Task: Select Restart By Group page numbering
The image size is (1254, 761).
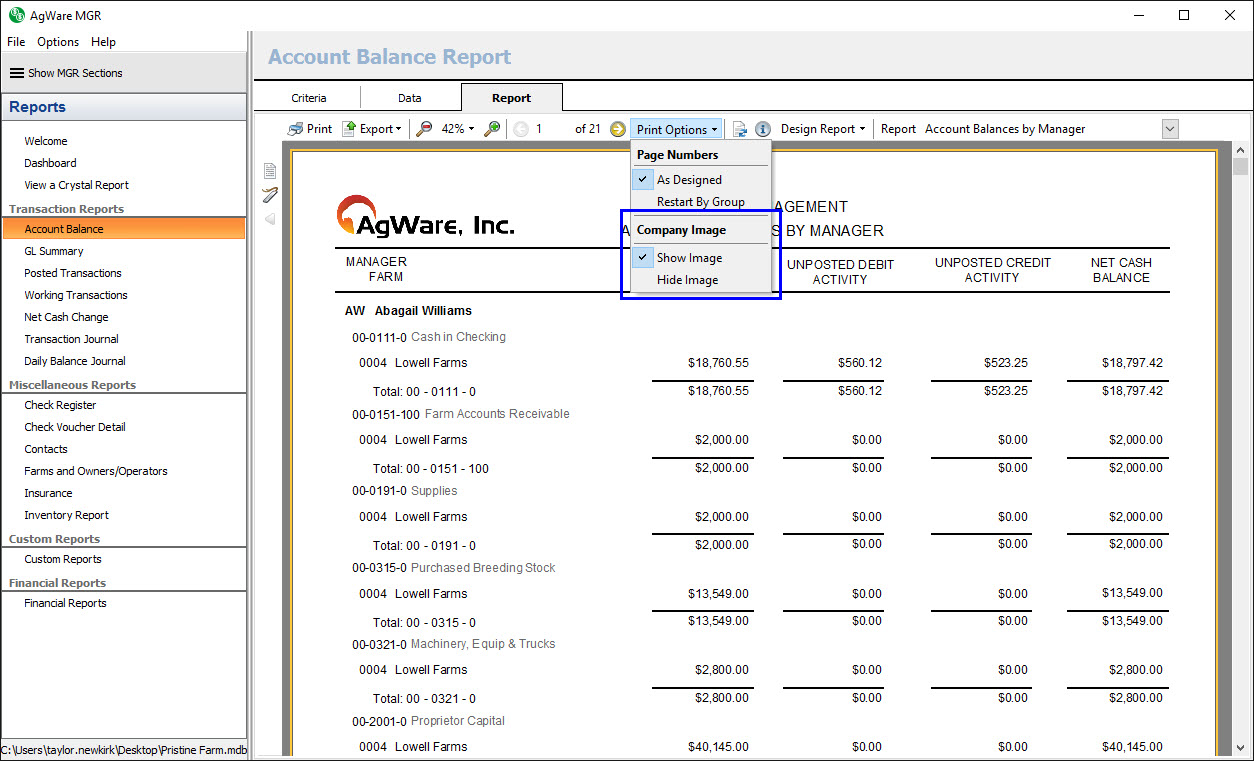Action: [700, 202]
